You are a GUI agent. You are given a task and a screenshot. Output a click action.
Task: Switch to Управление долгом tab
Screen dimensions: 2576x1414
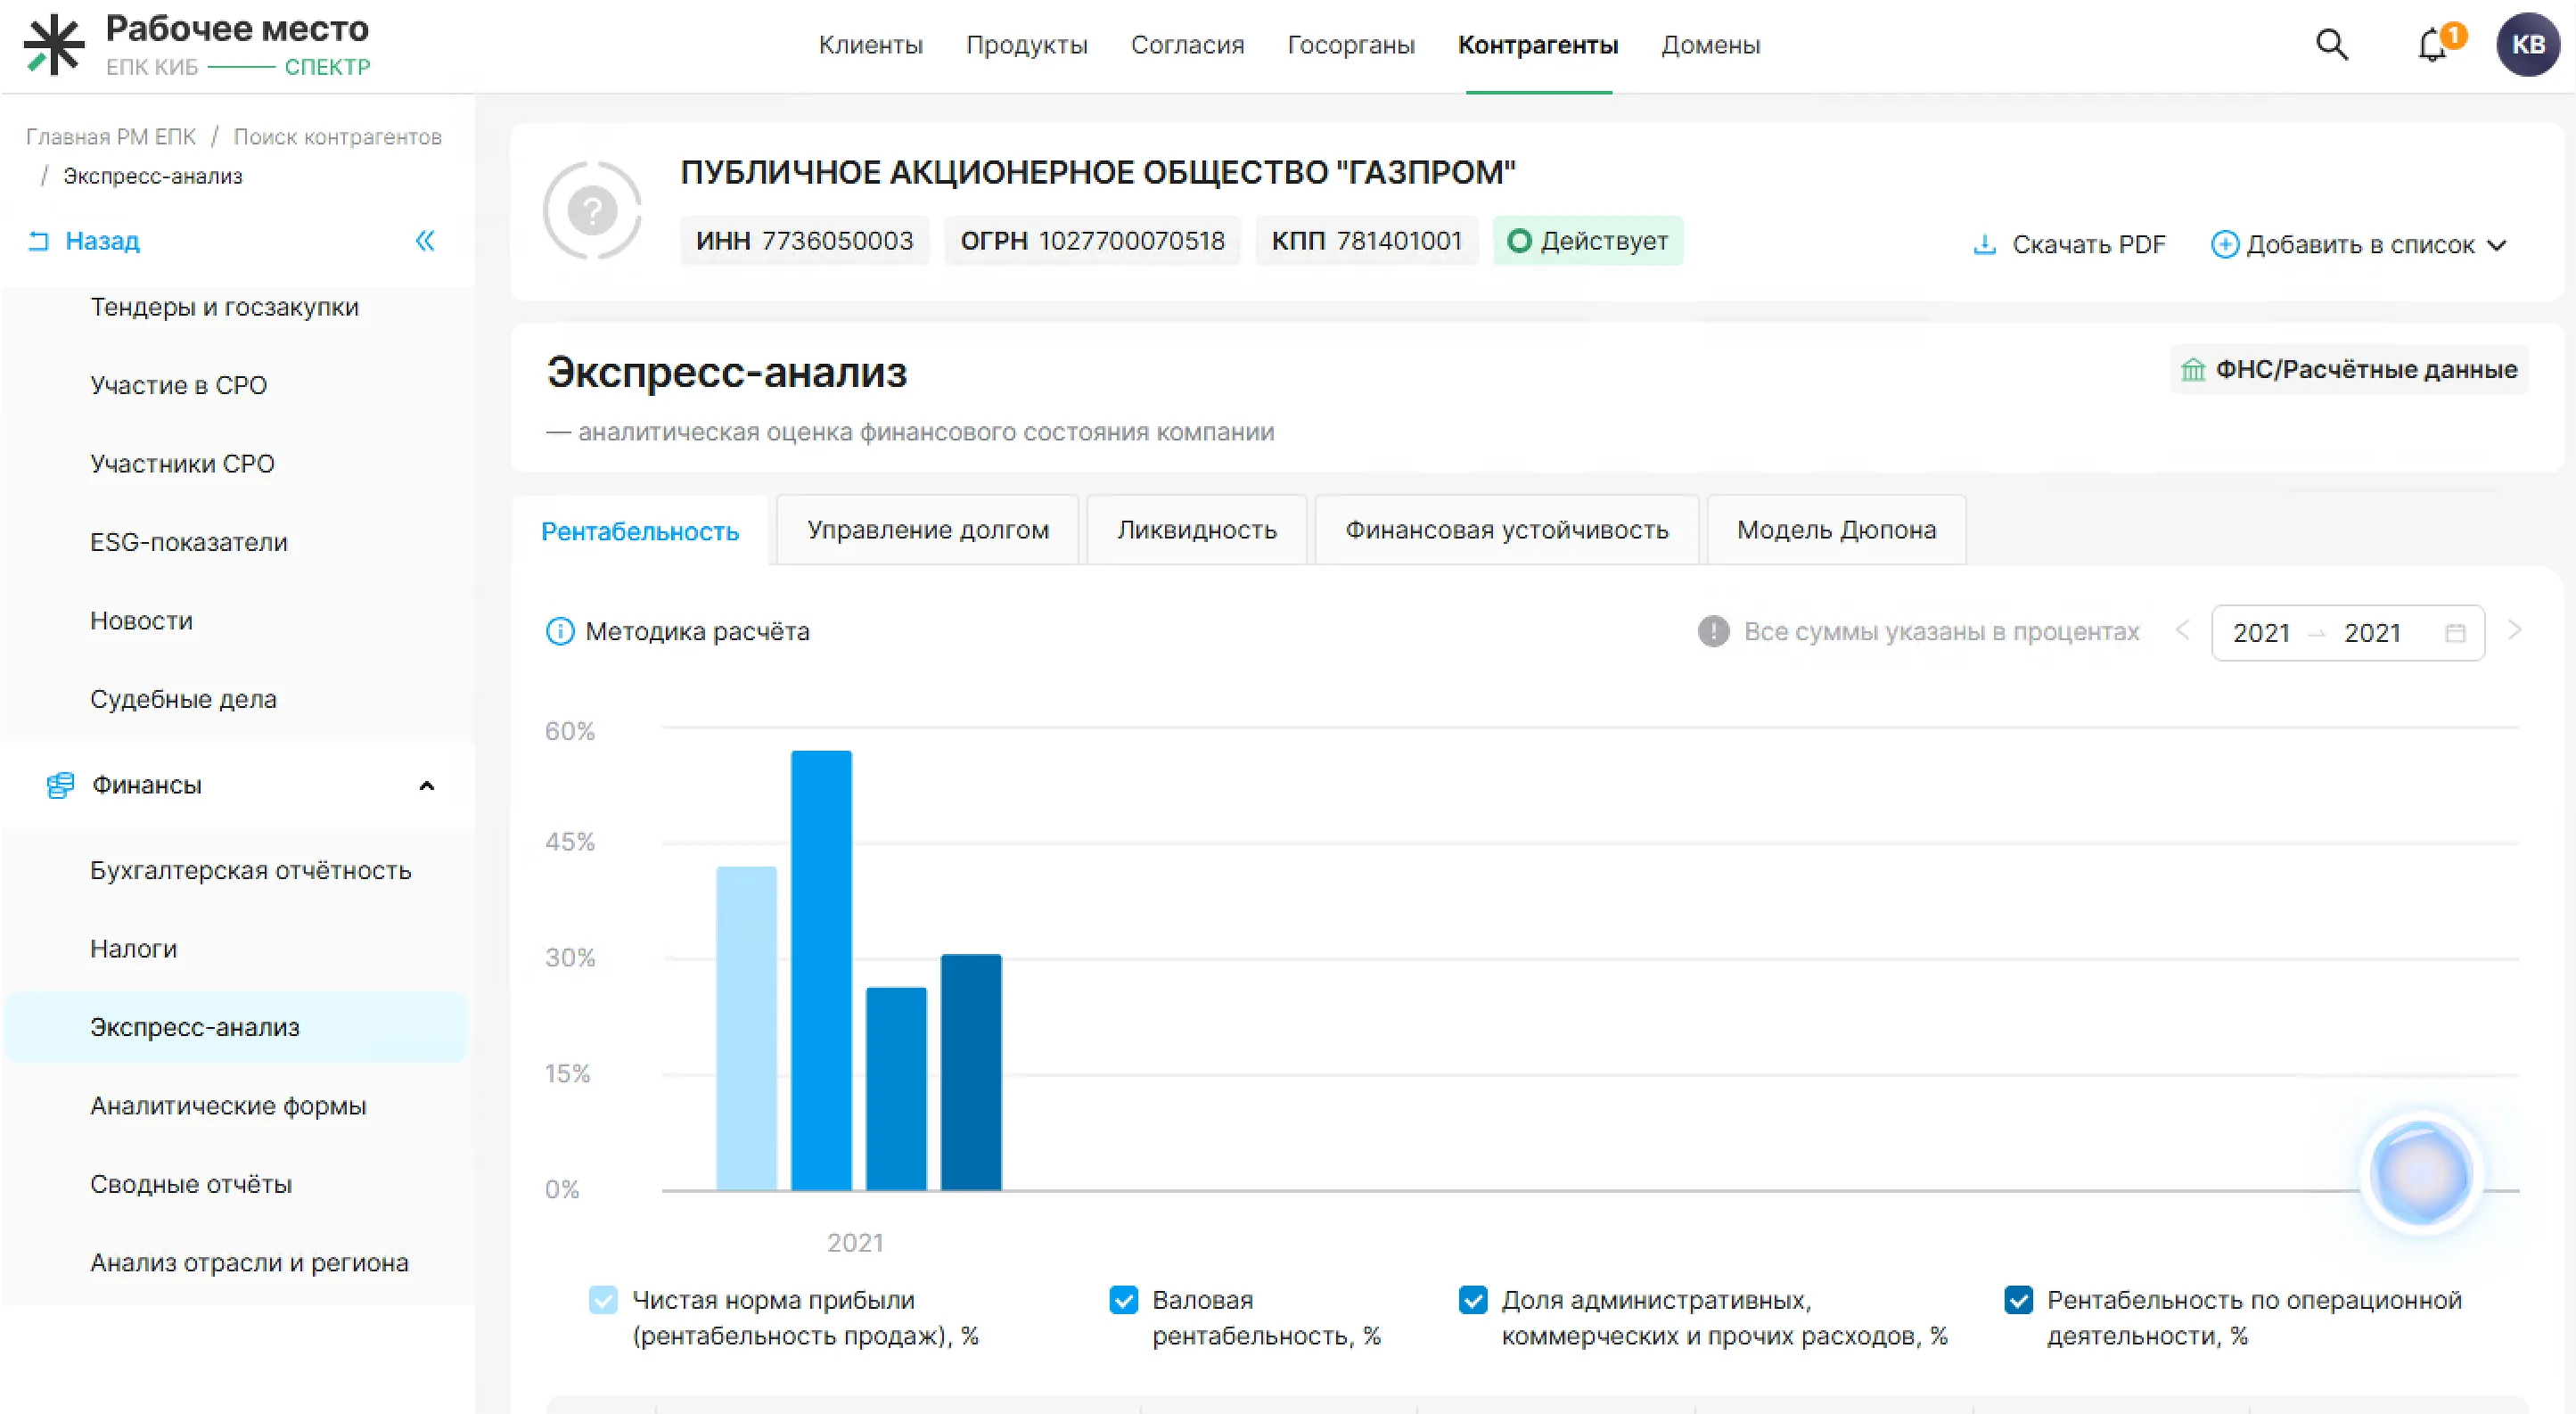pos(928,530)
